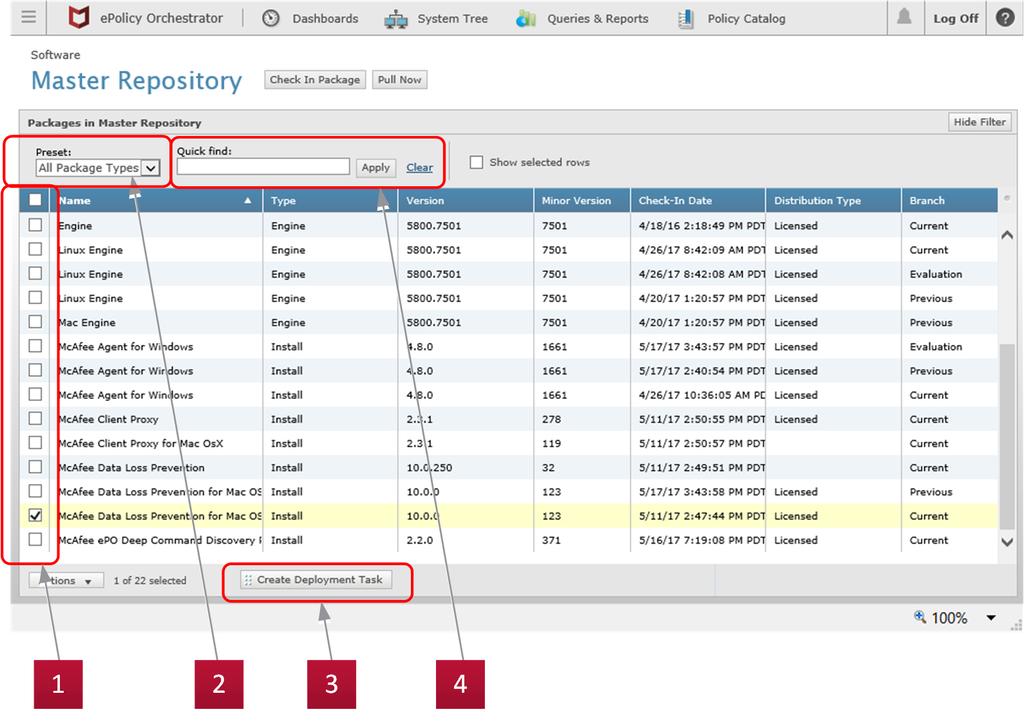Click the McAfee Client Proxy for Mac OsX name

click(140, 443)
